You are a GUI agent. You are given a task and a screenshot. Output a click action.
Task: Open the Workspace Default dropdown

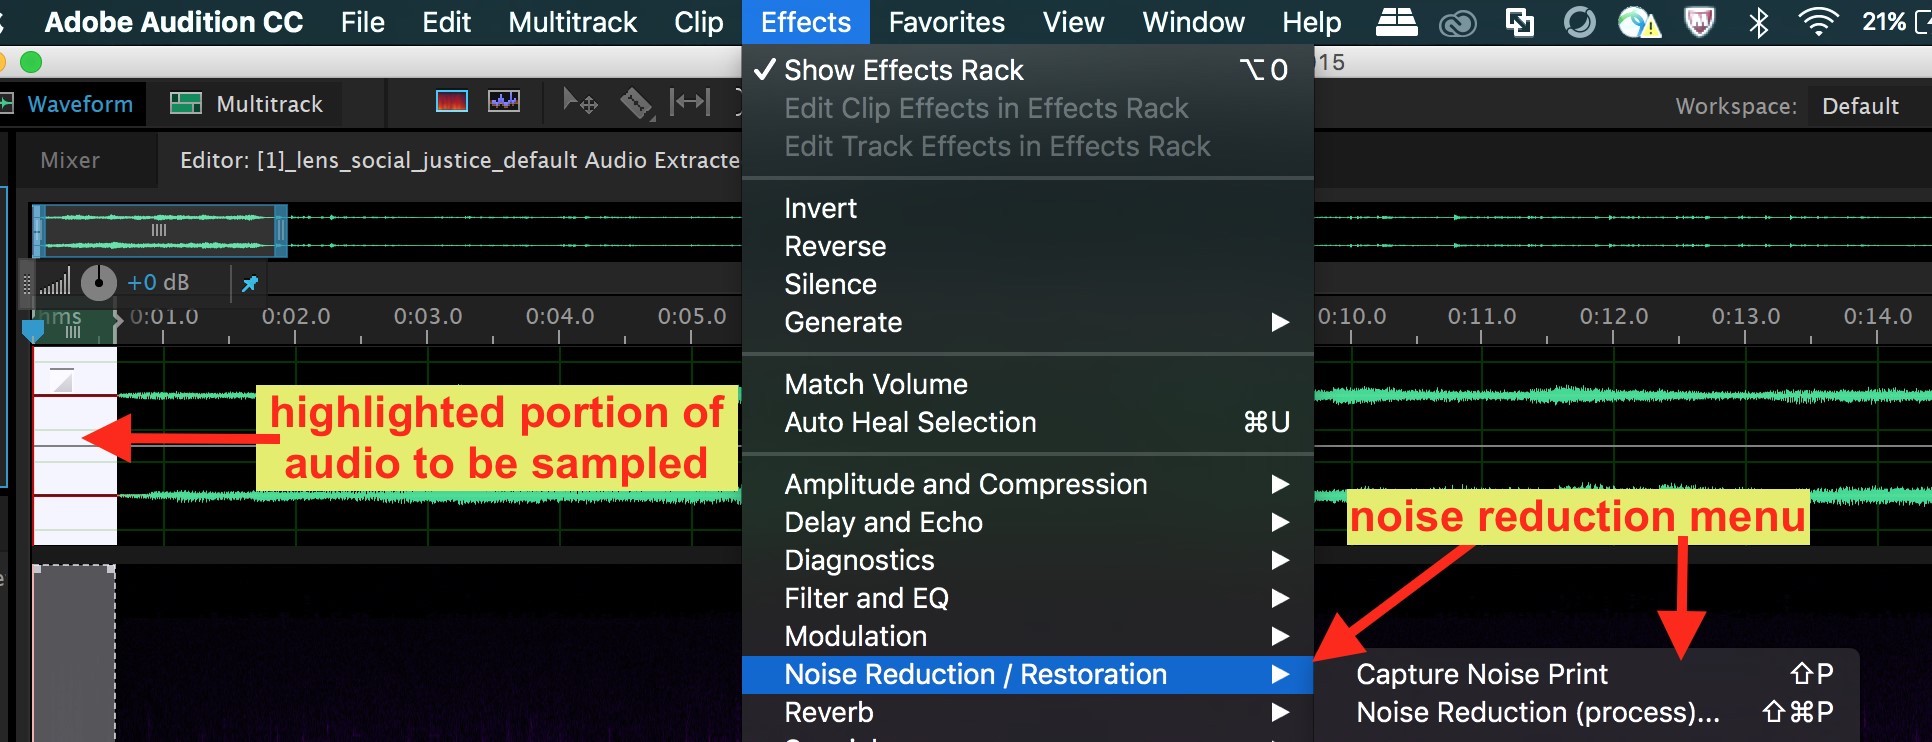(x=1859, y=106)
